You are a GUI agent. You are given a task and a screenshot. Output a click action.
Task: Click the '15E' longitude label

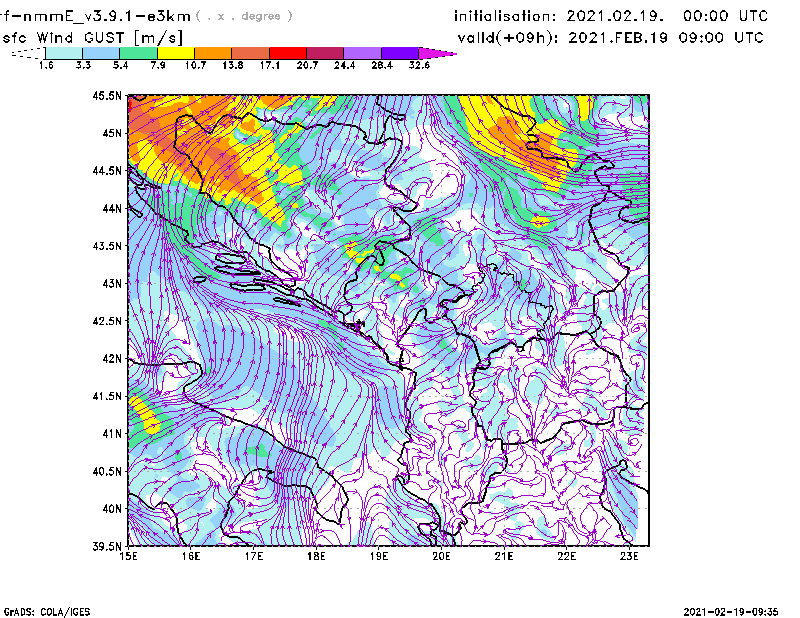pyautogui.click(x=129, y=556)
